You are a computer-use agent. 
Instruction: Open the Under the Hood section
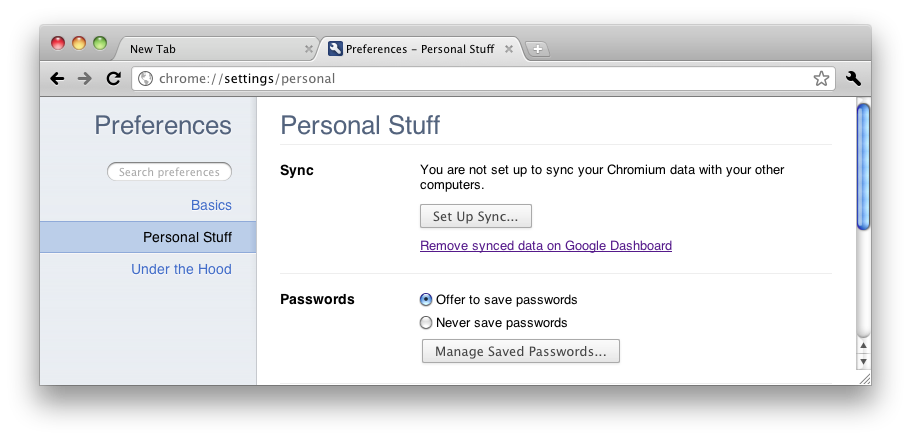click(181, 269)
